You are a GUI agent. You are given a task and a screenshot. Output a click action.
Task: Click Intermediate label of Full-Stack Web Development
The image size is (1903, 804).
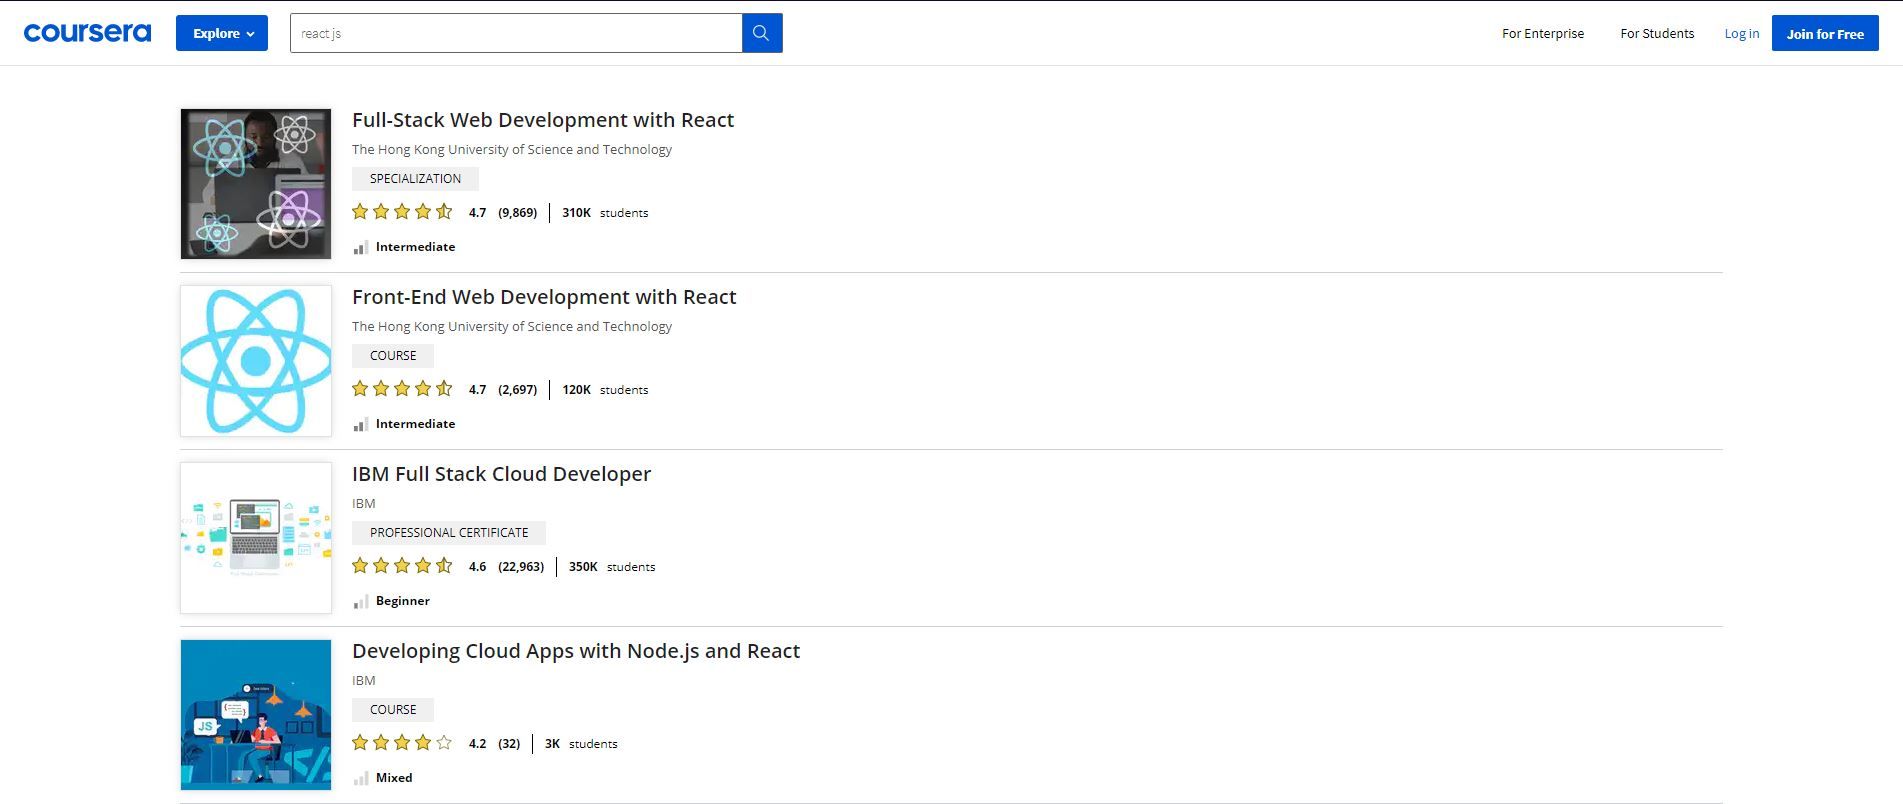415,247
